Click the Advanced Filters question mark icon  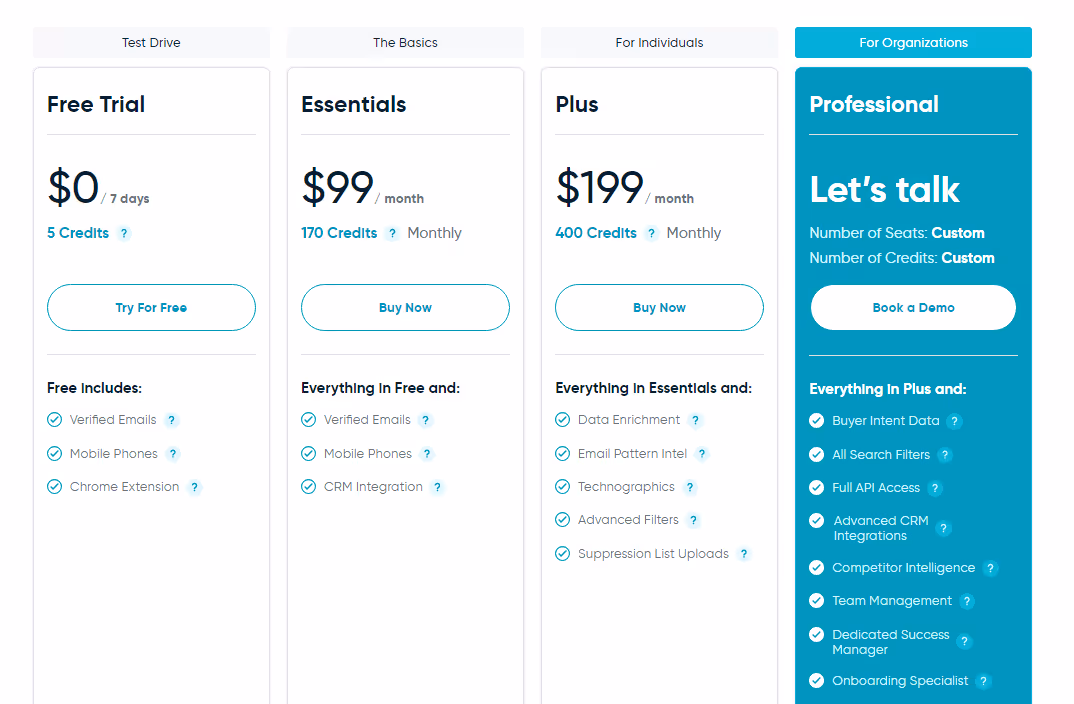(695, 520)
